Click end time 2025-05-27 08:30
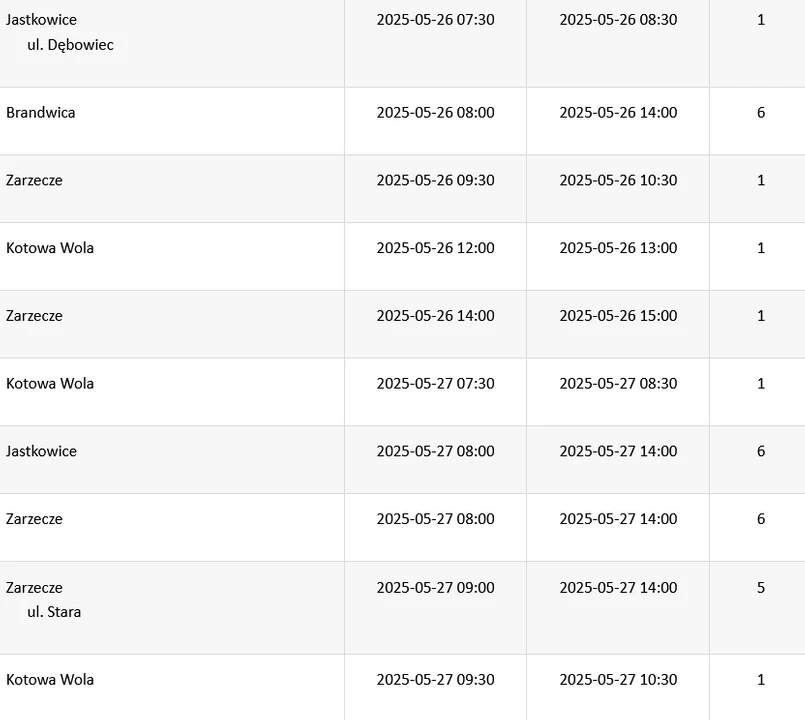The image size is (805, 720). point(618,384)
